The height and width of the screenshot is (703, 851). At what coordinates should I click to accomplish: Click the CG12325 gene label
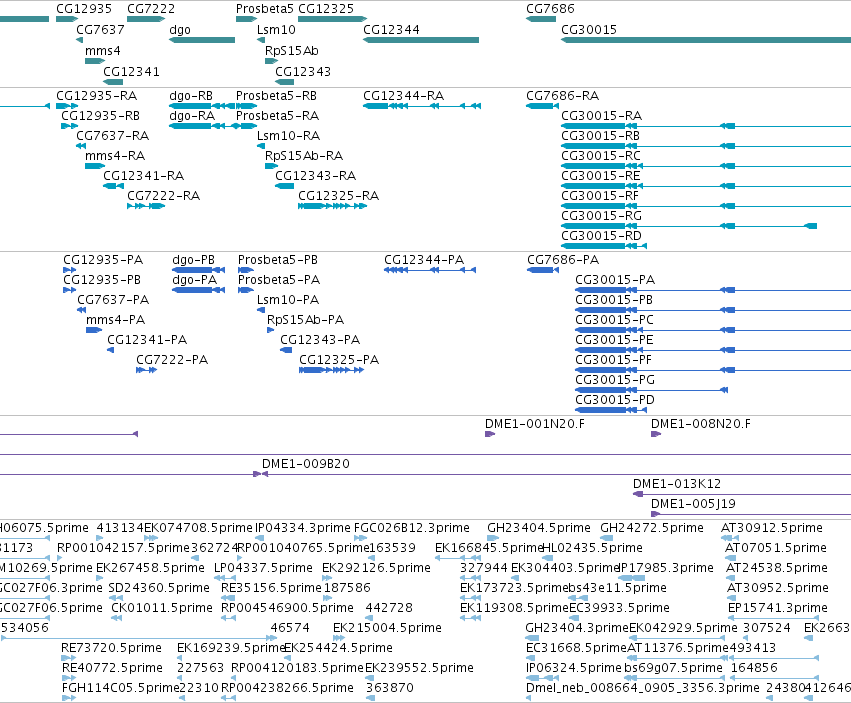click(x=326, y=9)
